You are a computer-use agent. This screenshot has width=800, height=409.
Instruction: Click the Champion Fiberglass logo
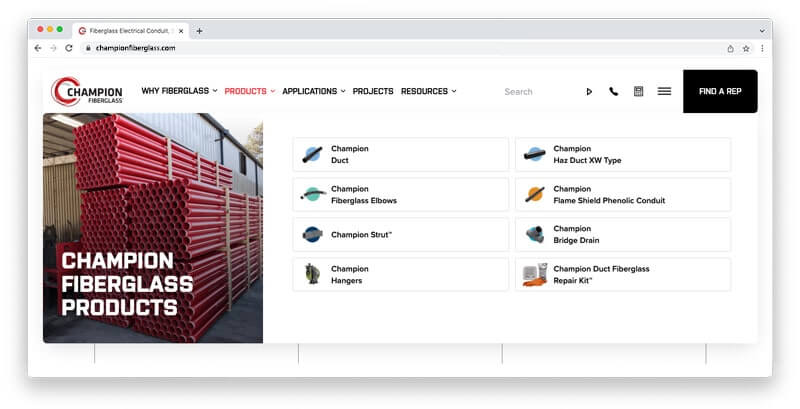(x=87, y=91)
